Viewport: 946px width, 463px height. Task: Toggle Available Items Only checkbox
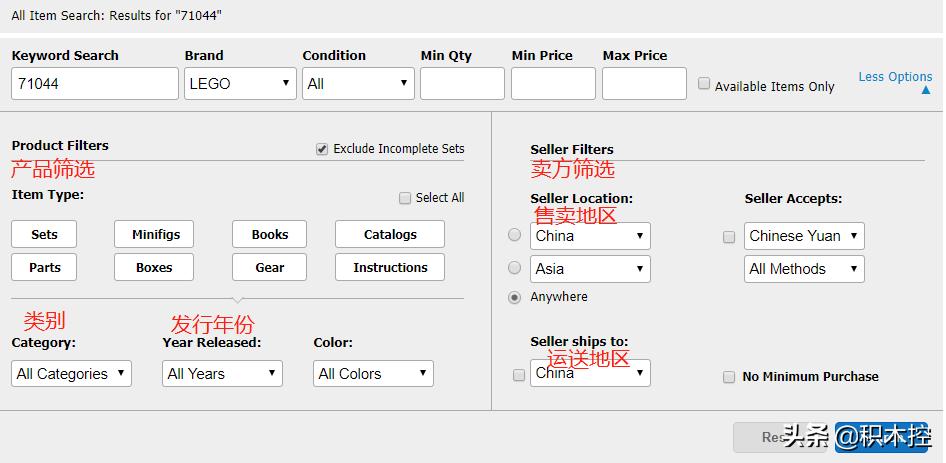[x=704, y=84]
